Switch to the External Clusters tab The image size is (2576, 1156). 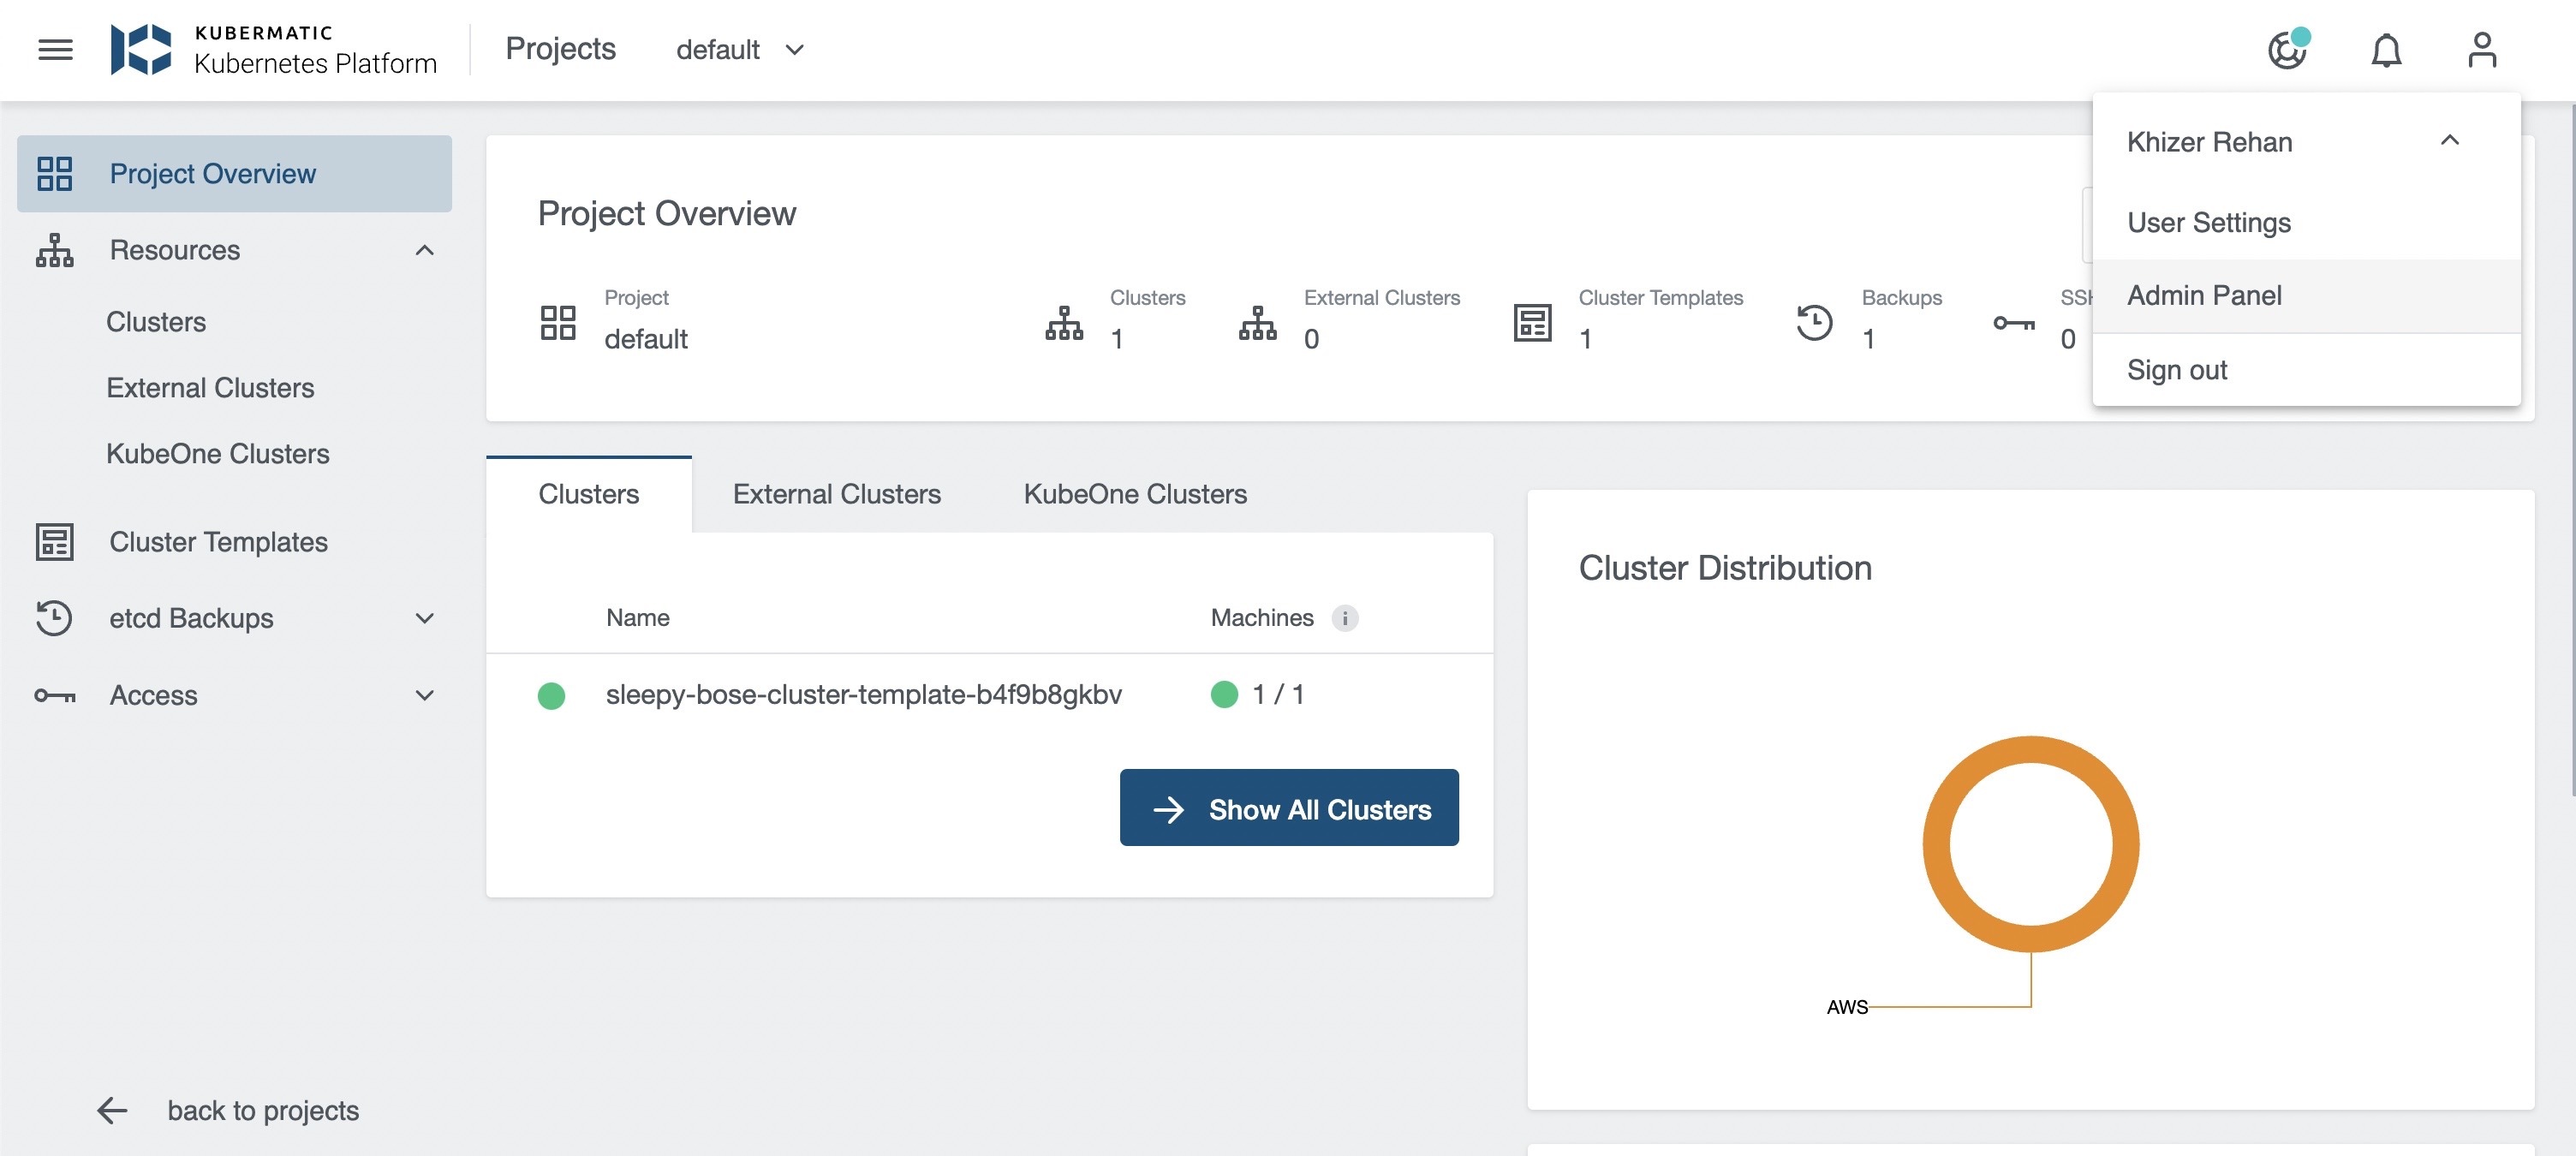click(837, 494)
